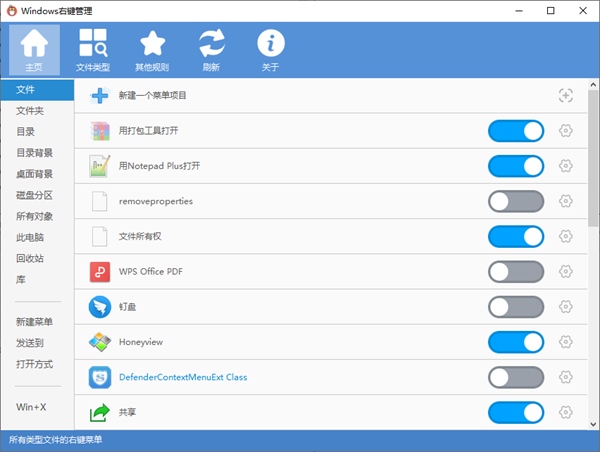Click the 文件所有权 blank file icon
600x452 pixels.
tap(99, 237)
